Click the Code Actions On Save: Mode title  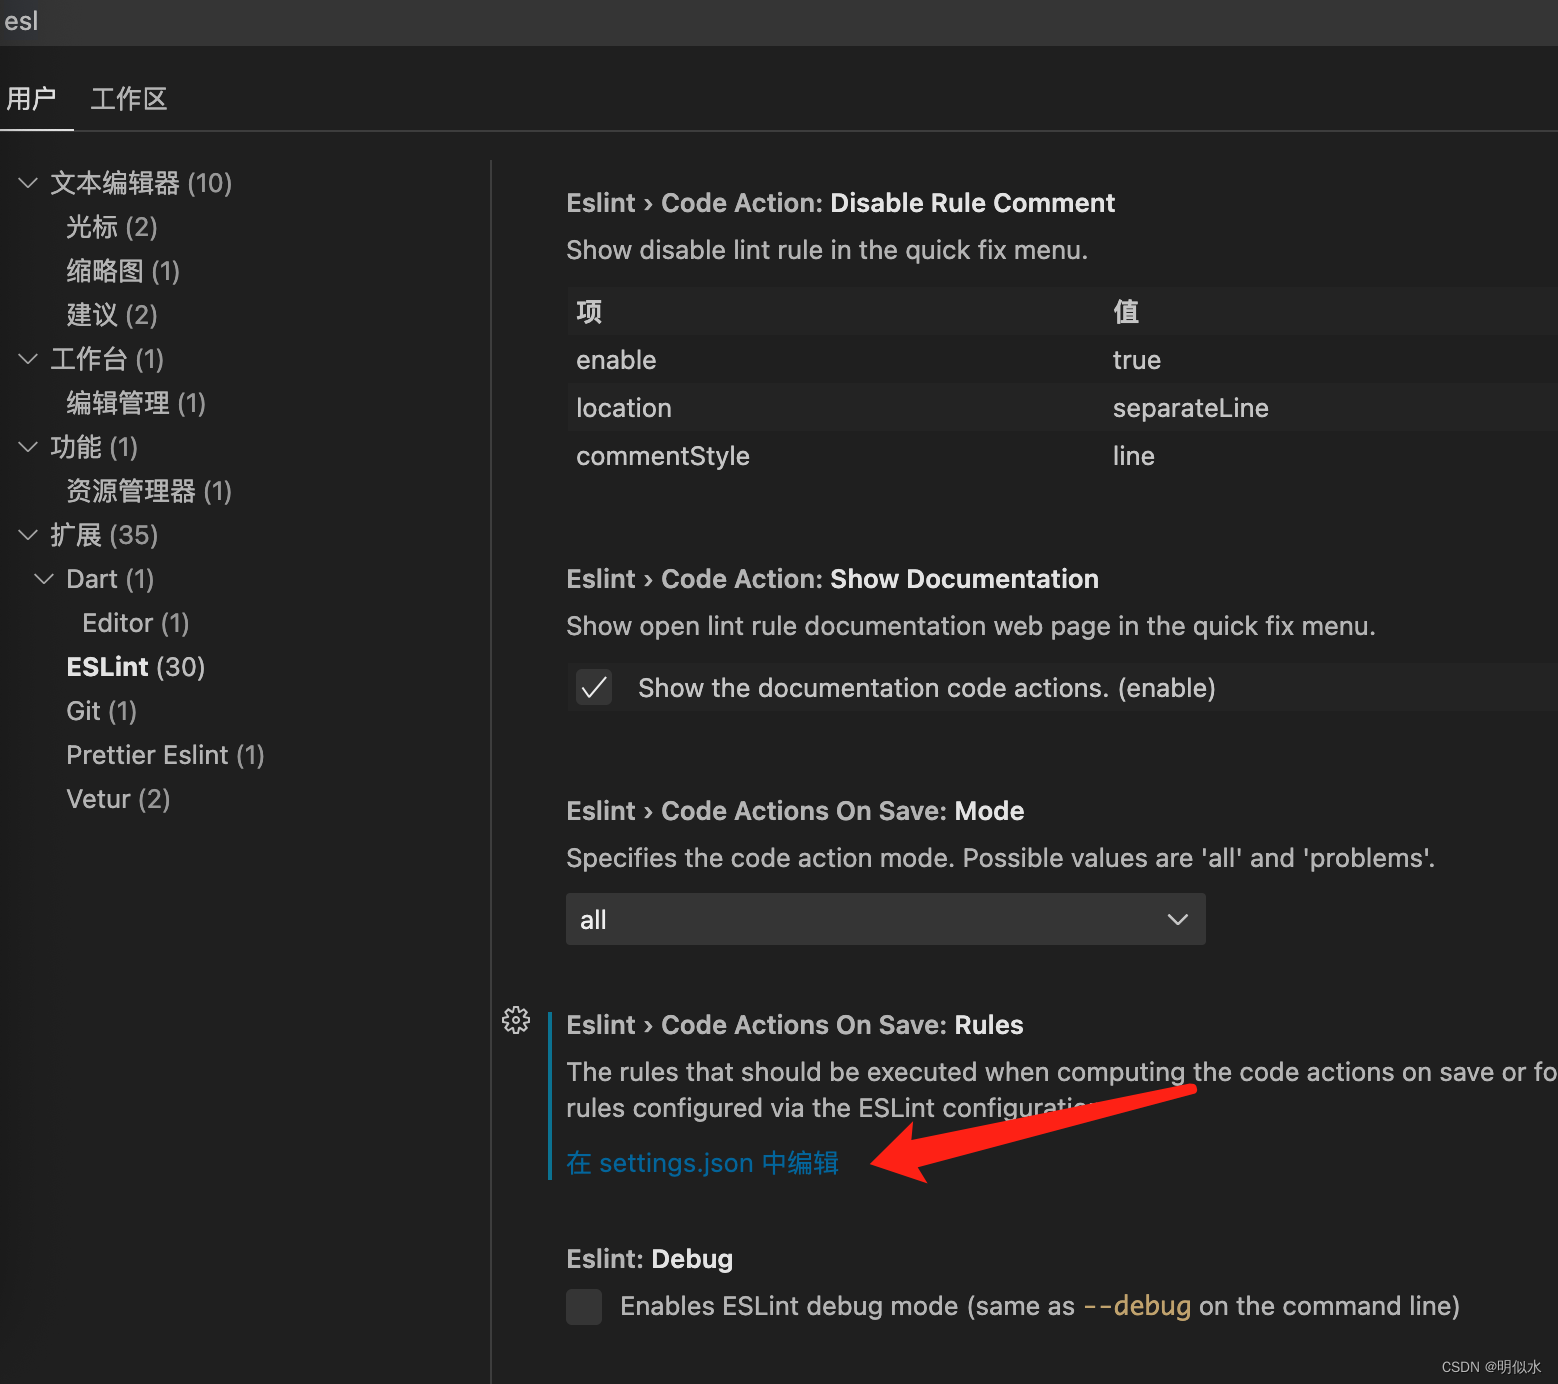point(795,811)
